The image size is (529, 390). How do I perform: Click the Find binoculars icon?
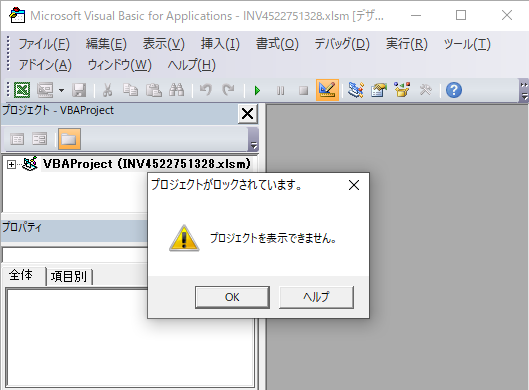click(176, 90)
